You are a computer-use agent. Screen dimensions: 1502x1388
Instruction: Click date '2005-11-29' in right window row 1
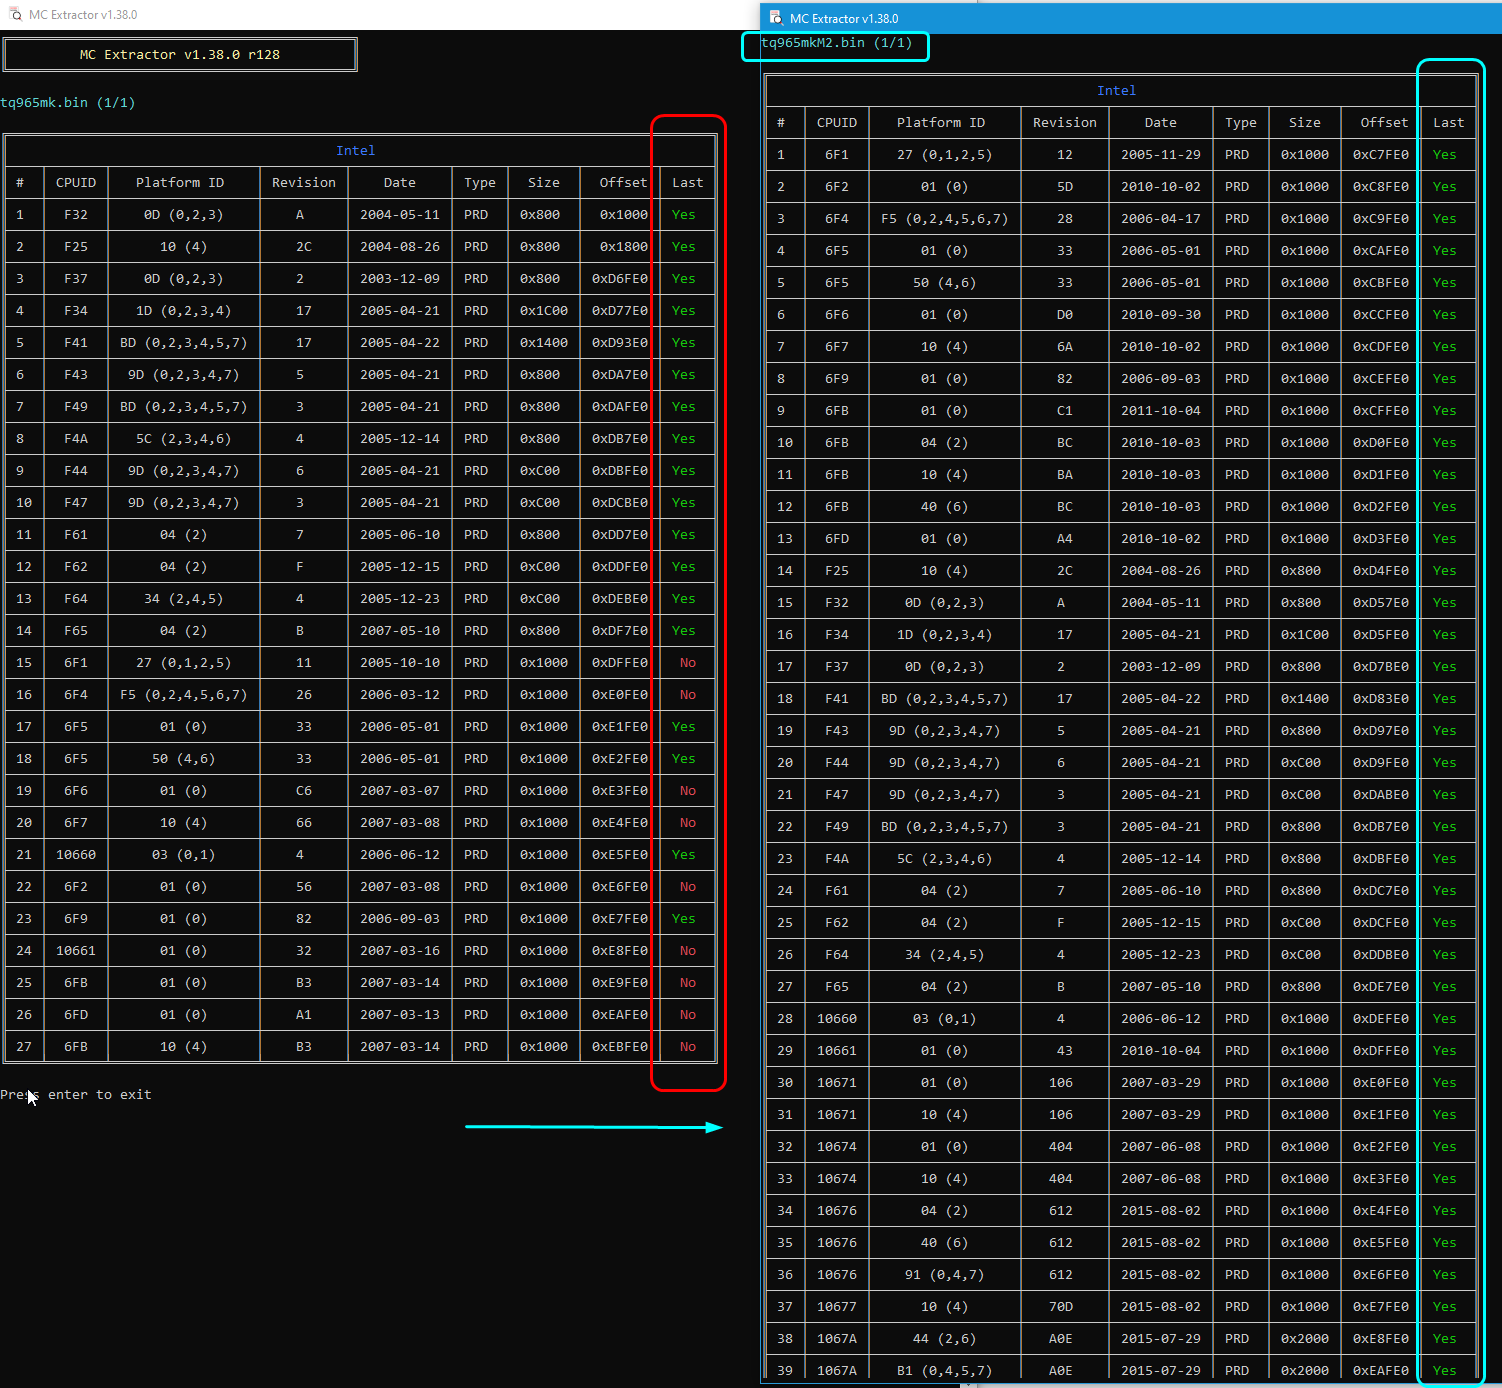(1161, 155)
